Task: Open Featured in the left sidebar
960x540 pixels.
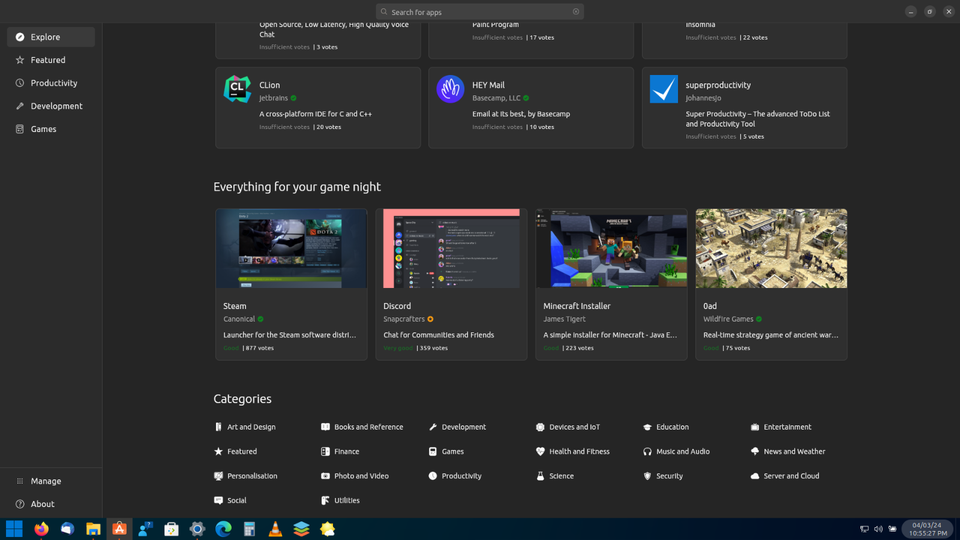Action: pyautogui.click(x=51, y=60)
